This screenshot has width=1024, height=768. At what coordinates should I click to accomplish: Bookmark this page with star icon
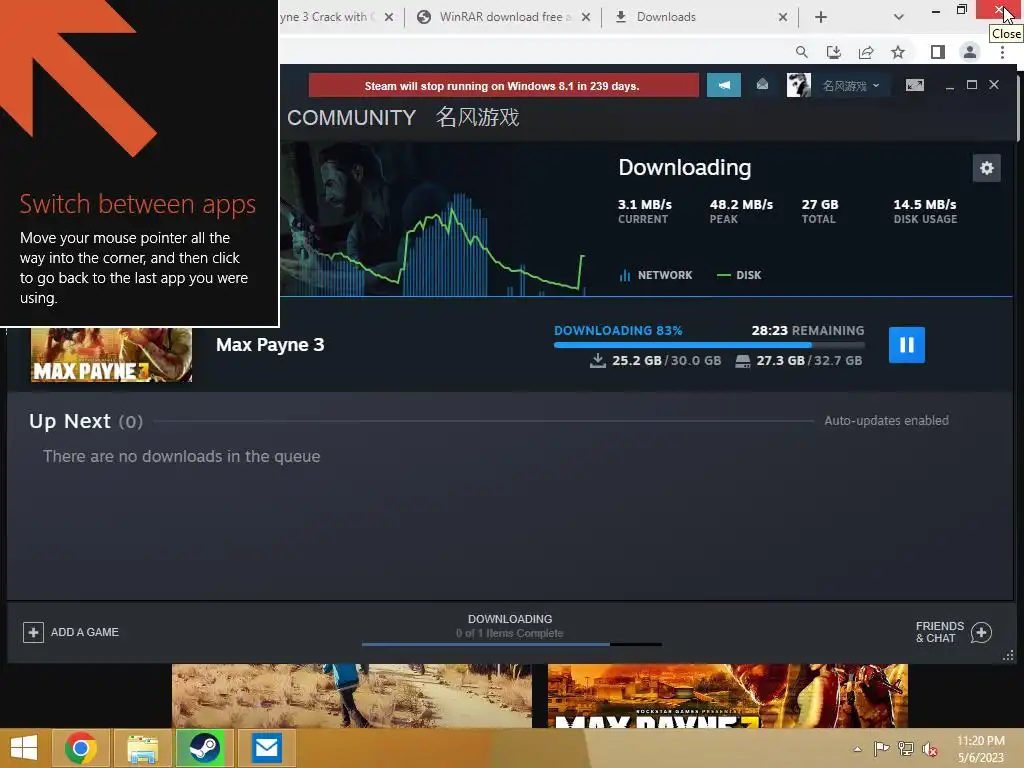898,52
